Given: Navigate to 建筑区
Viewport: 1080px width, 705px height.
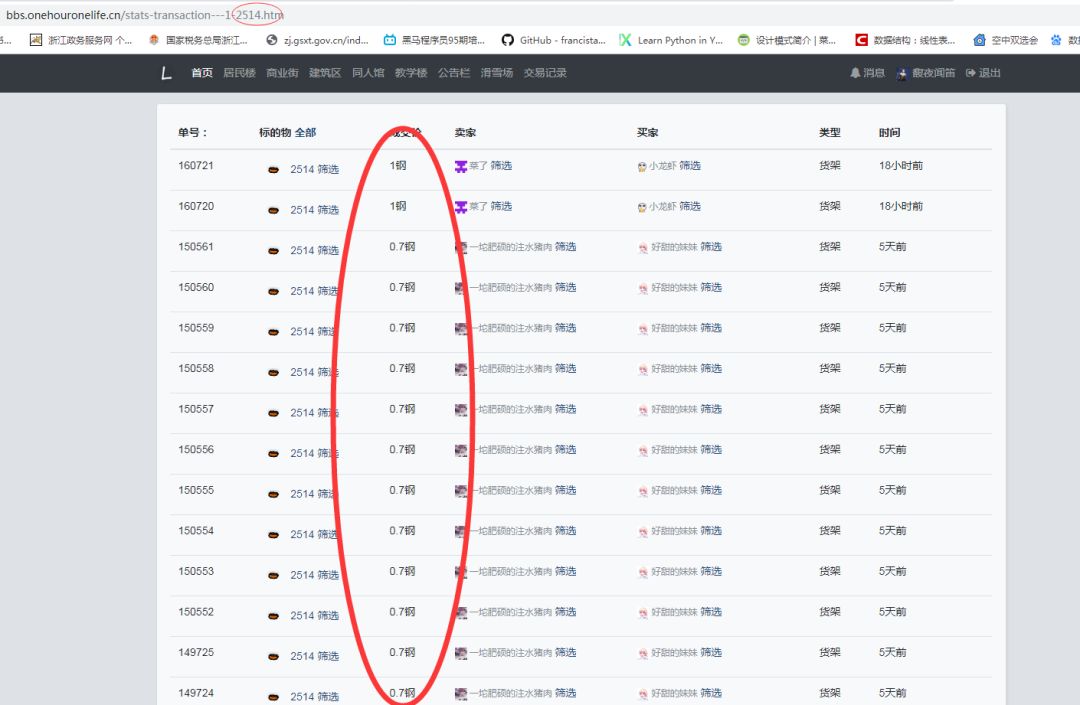Looking at the screenshot, I should 325,73.
